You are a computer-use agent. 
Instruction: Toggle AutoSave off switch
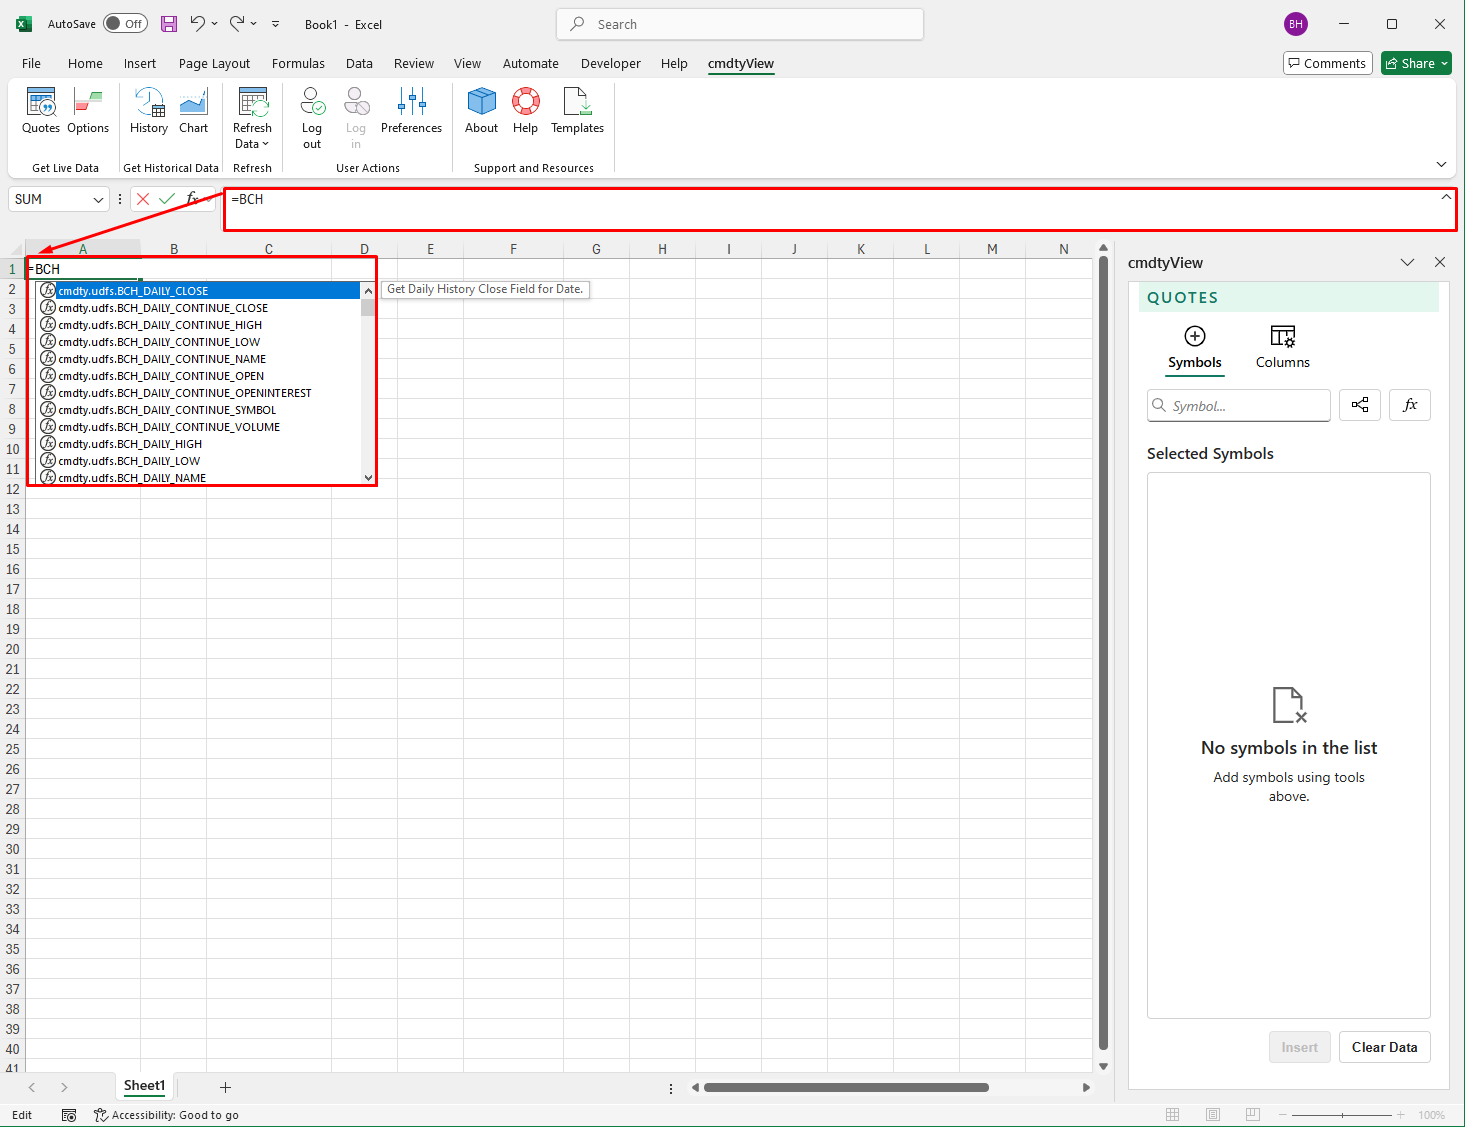pyautogui.click(x=125, y=23)
